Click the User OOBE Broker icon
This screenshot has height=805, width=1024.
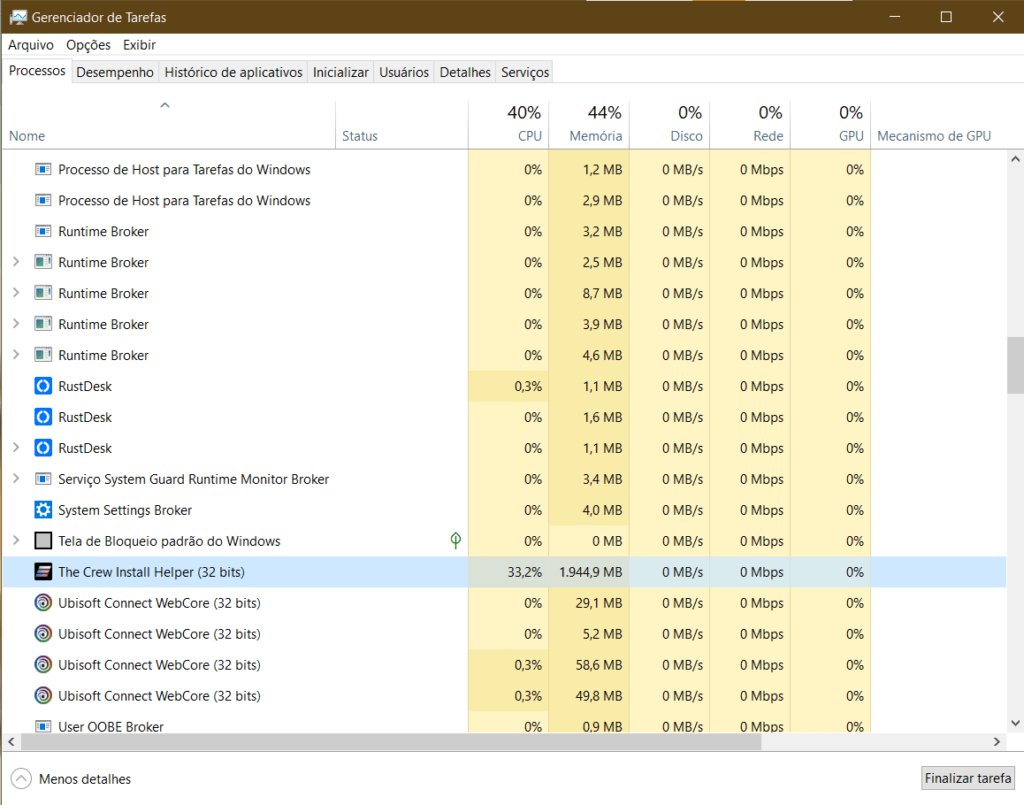pos(43,726)
